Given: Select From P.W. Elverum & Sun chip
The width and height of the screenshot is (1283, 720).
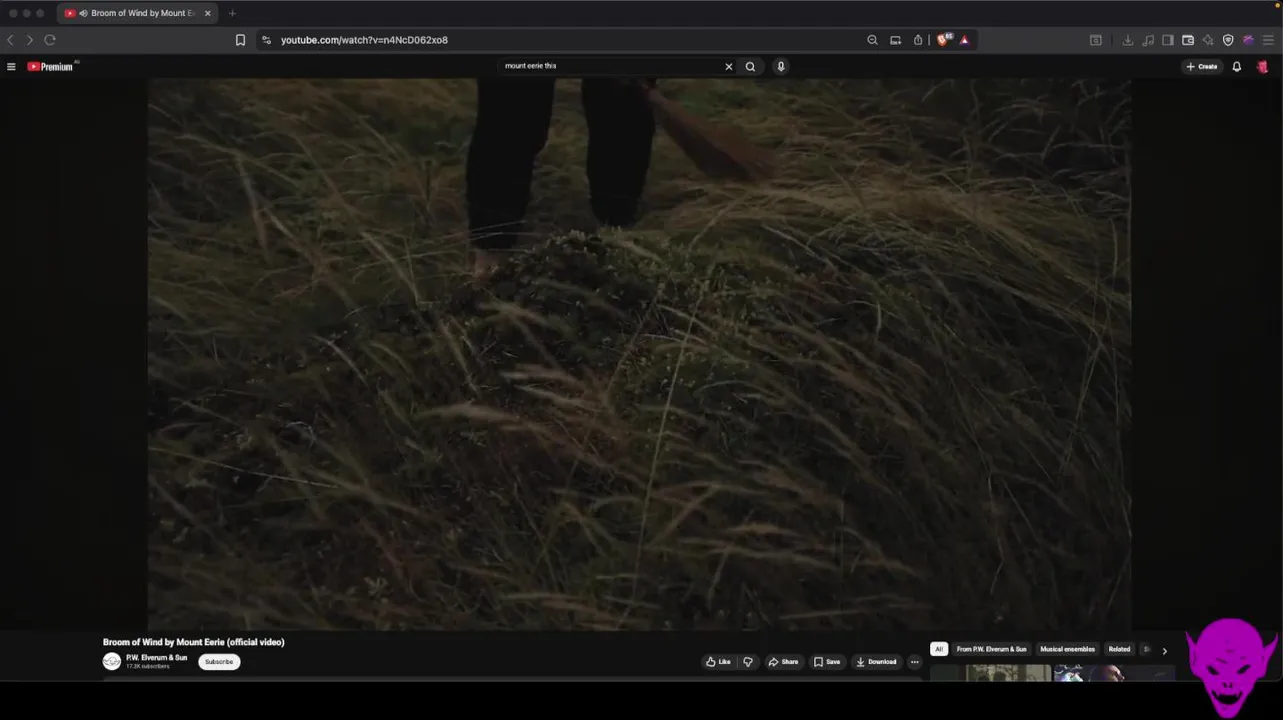Looking at the screenshot, I should point(991,649).
